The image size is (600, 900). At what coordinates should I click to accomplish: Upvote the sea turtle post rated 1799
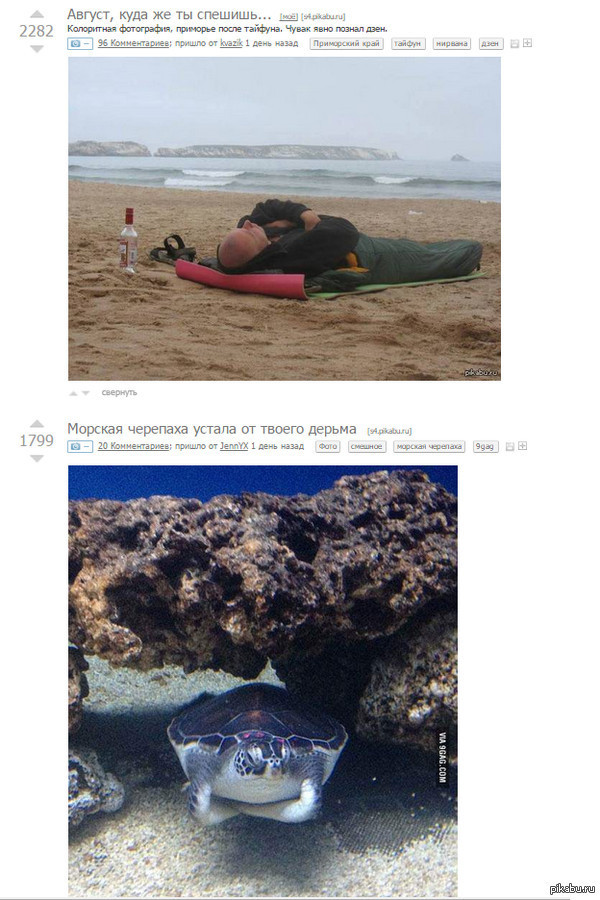click(x=37, y=424)
